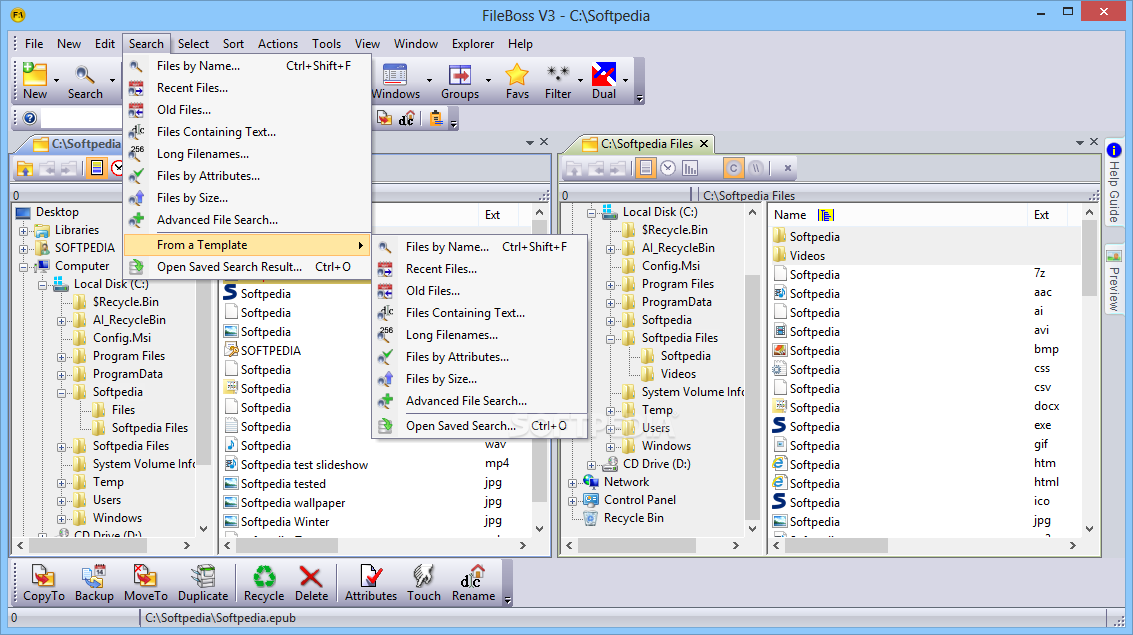
Task: Click the Touch icon in bottom toolbar
Action: tap(423, 576)
